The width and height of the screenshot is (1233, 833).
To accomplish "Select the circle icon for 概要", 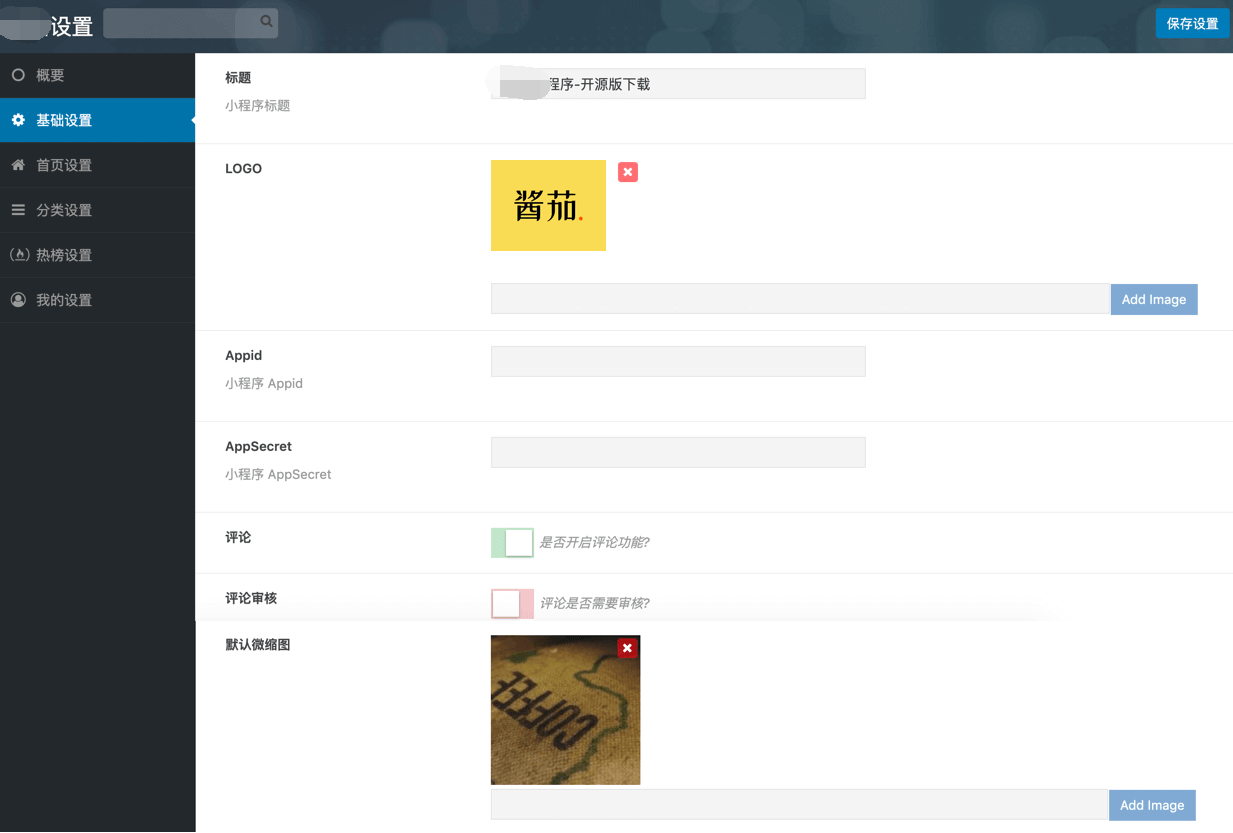I will (x=16, y=75).
